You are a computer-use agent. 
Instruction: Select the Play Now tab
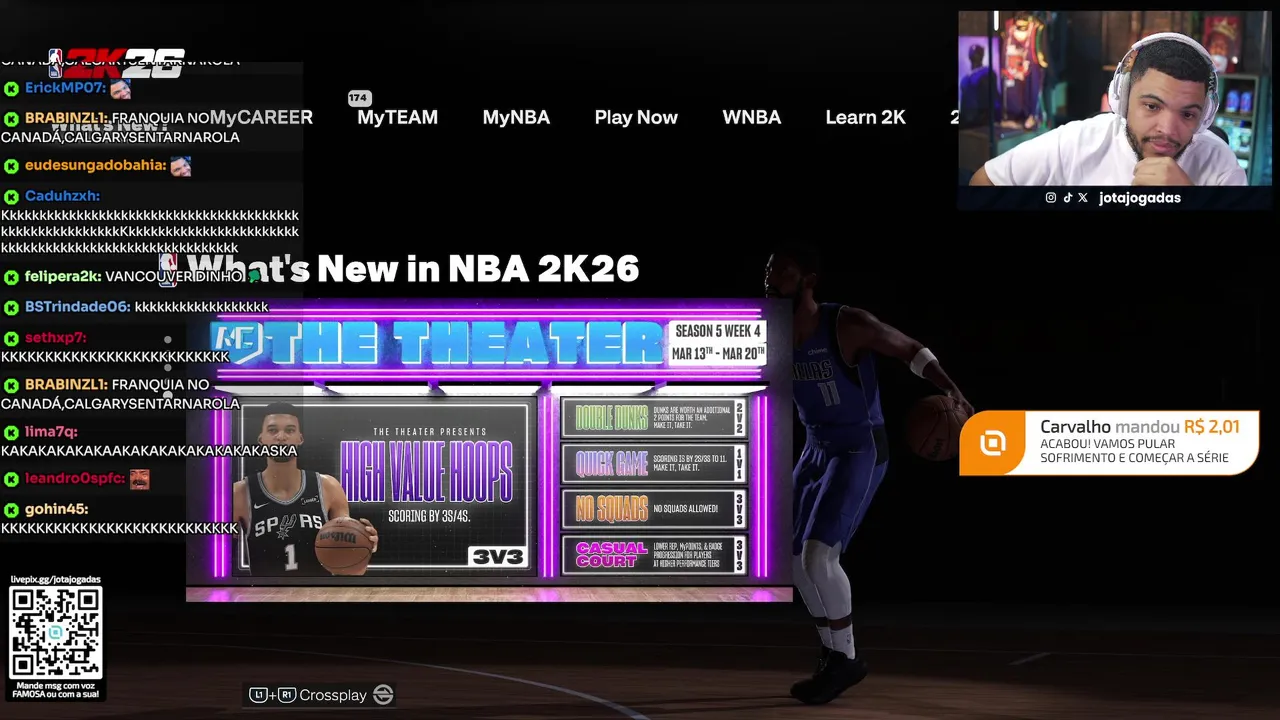coord(636,117)
